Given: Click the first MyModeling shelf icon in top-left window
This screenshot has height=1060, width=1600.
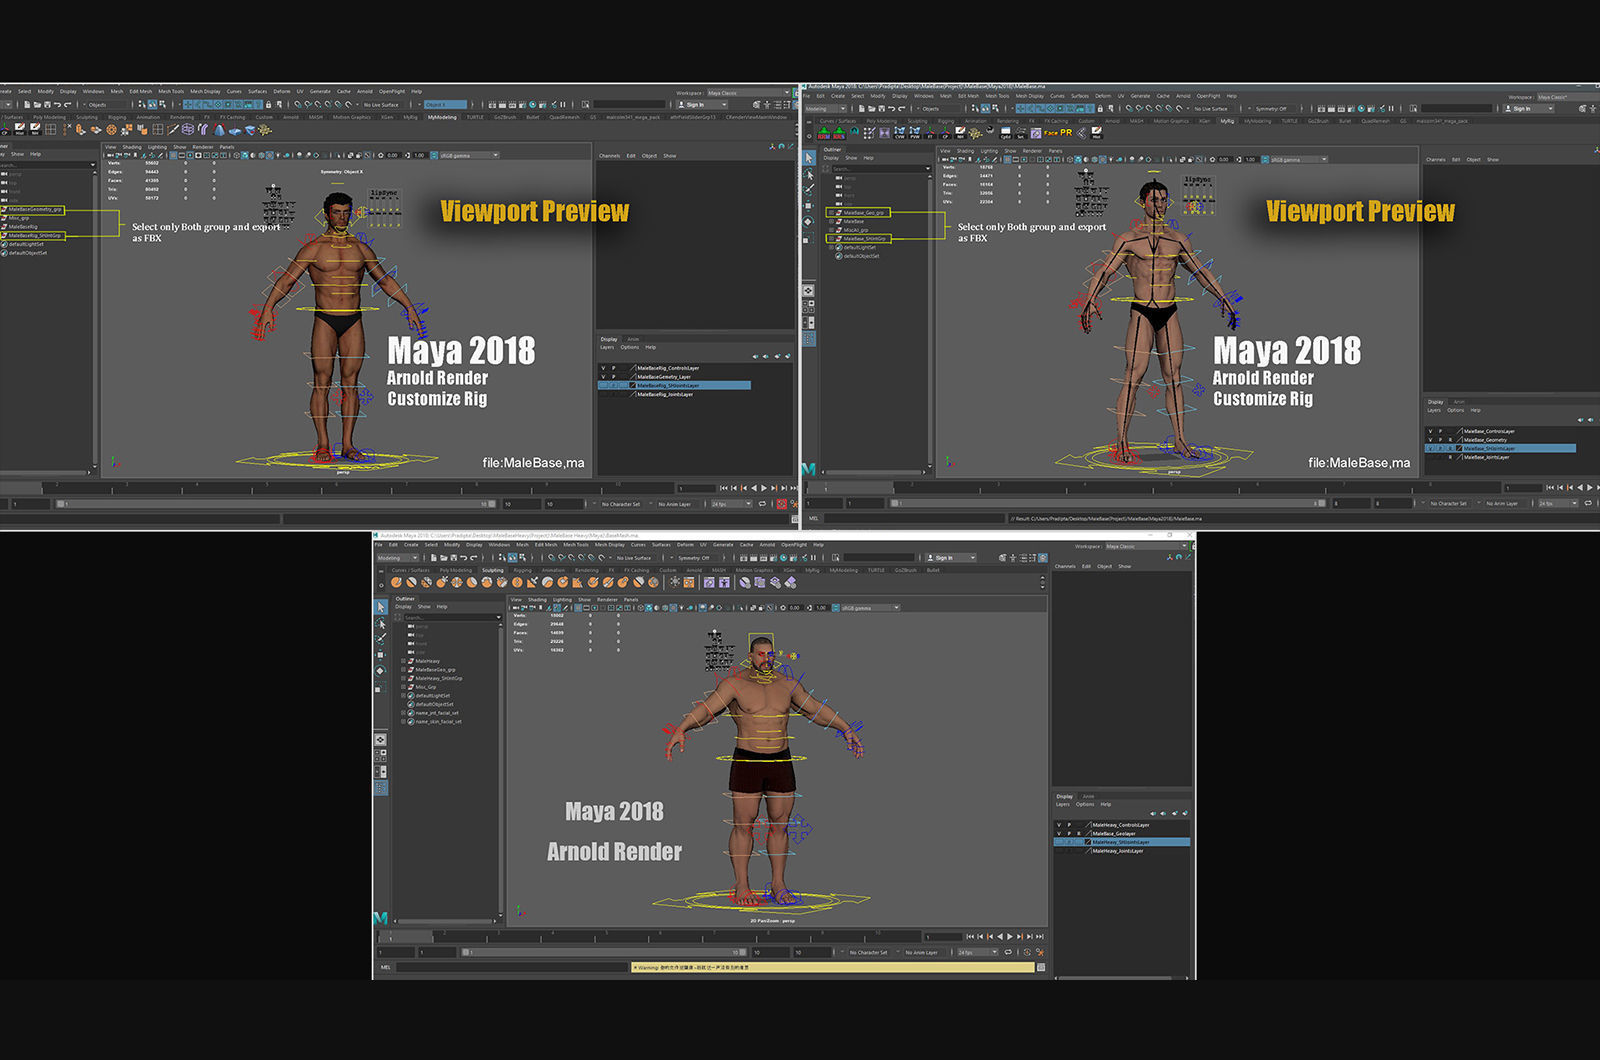Looking at the screenshot, I should [x=5, y=129].
